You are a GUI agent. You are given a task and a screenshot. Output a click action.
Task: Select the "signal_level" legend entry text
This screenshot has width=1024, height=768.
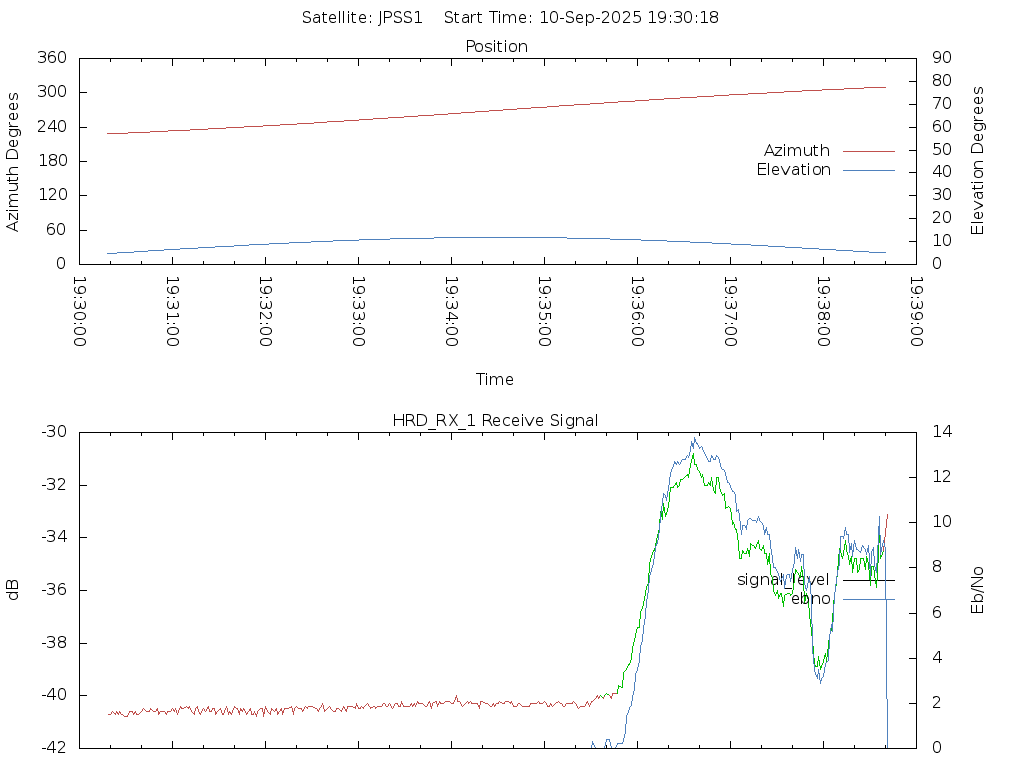pyautogui.click(x=783, y=580)
